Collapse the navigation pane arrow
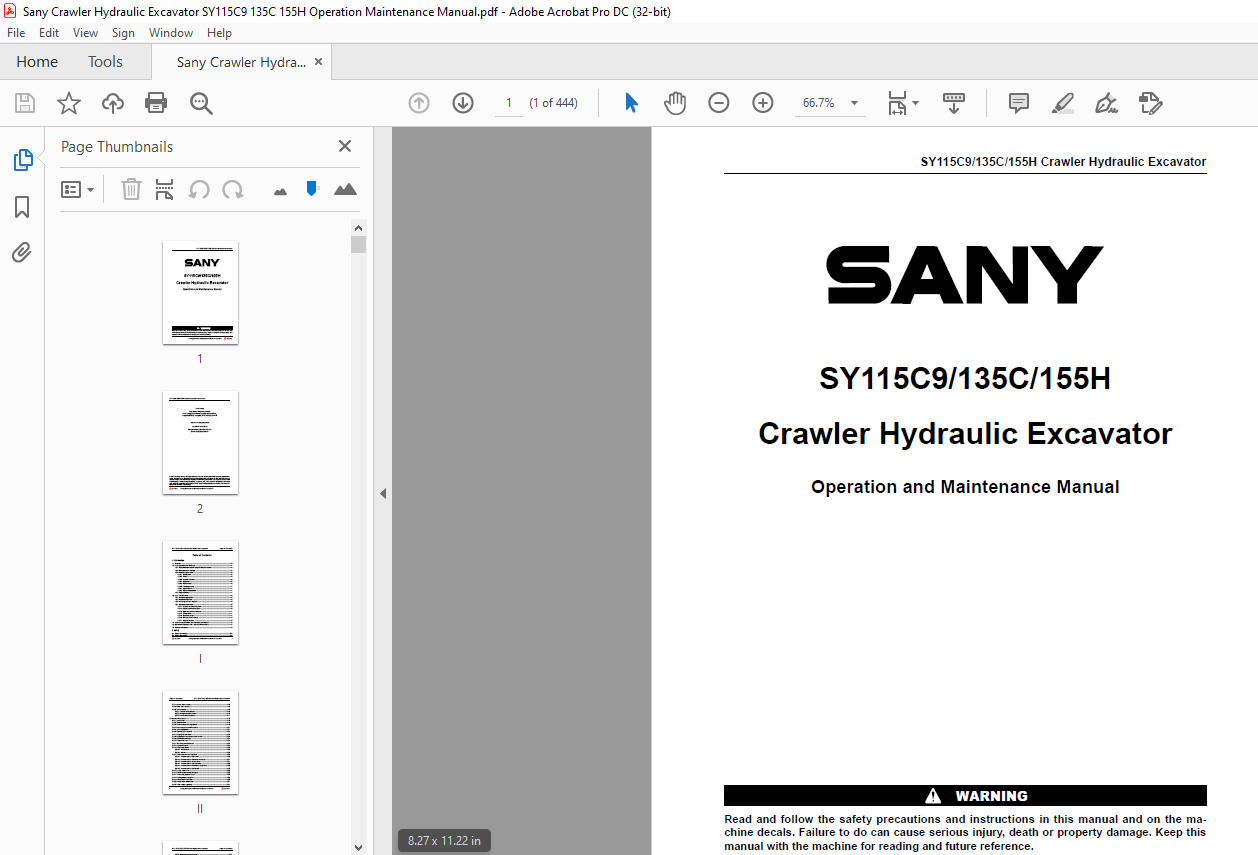1258x855 pixels. point(382,493)
